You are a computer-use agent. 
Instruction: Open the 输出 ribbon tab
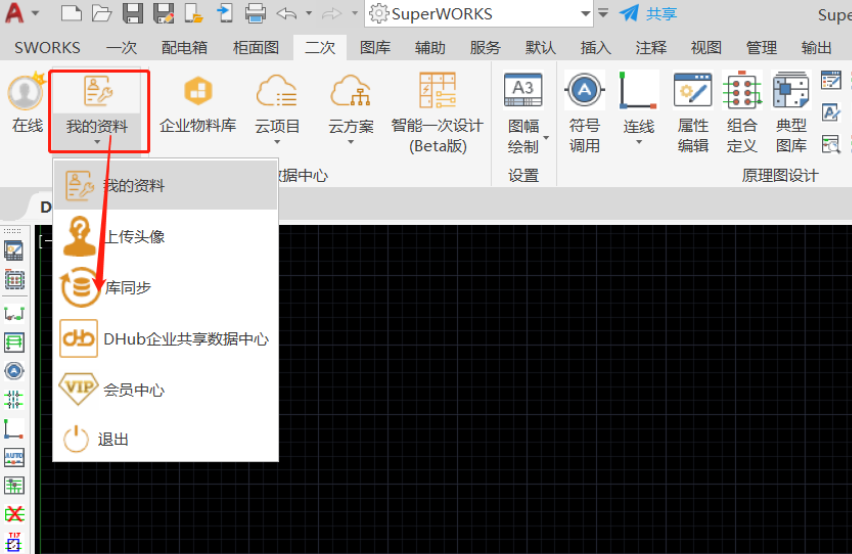tap(817, 48)
